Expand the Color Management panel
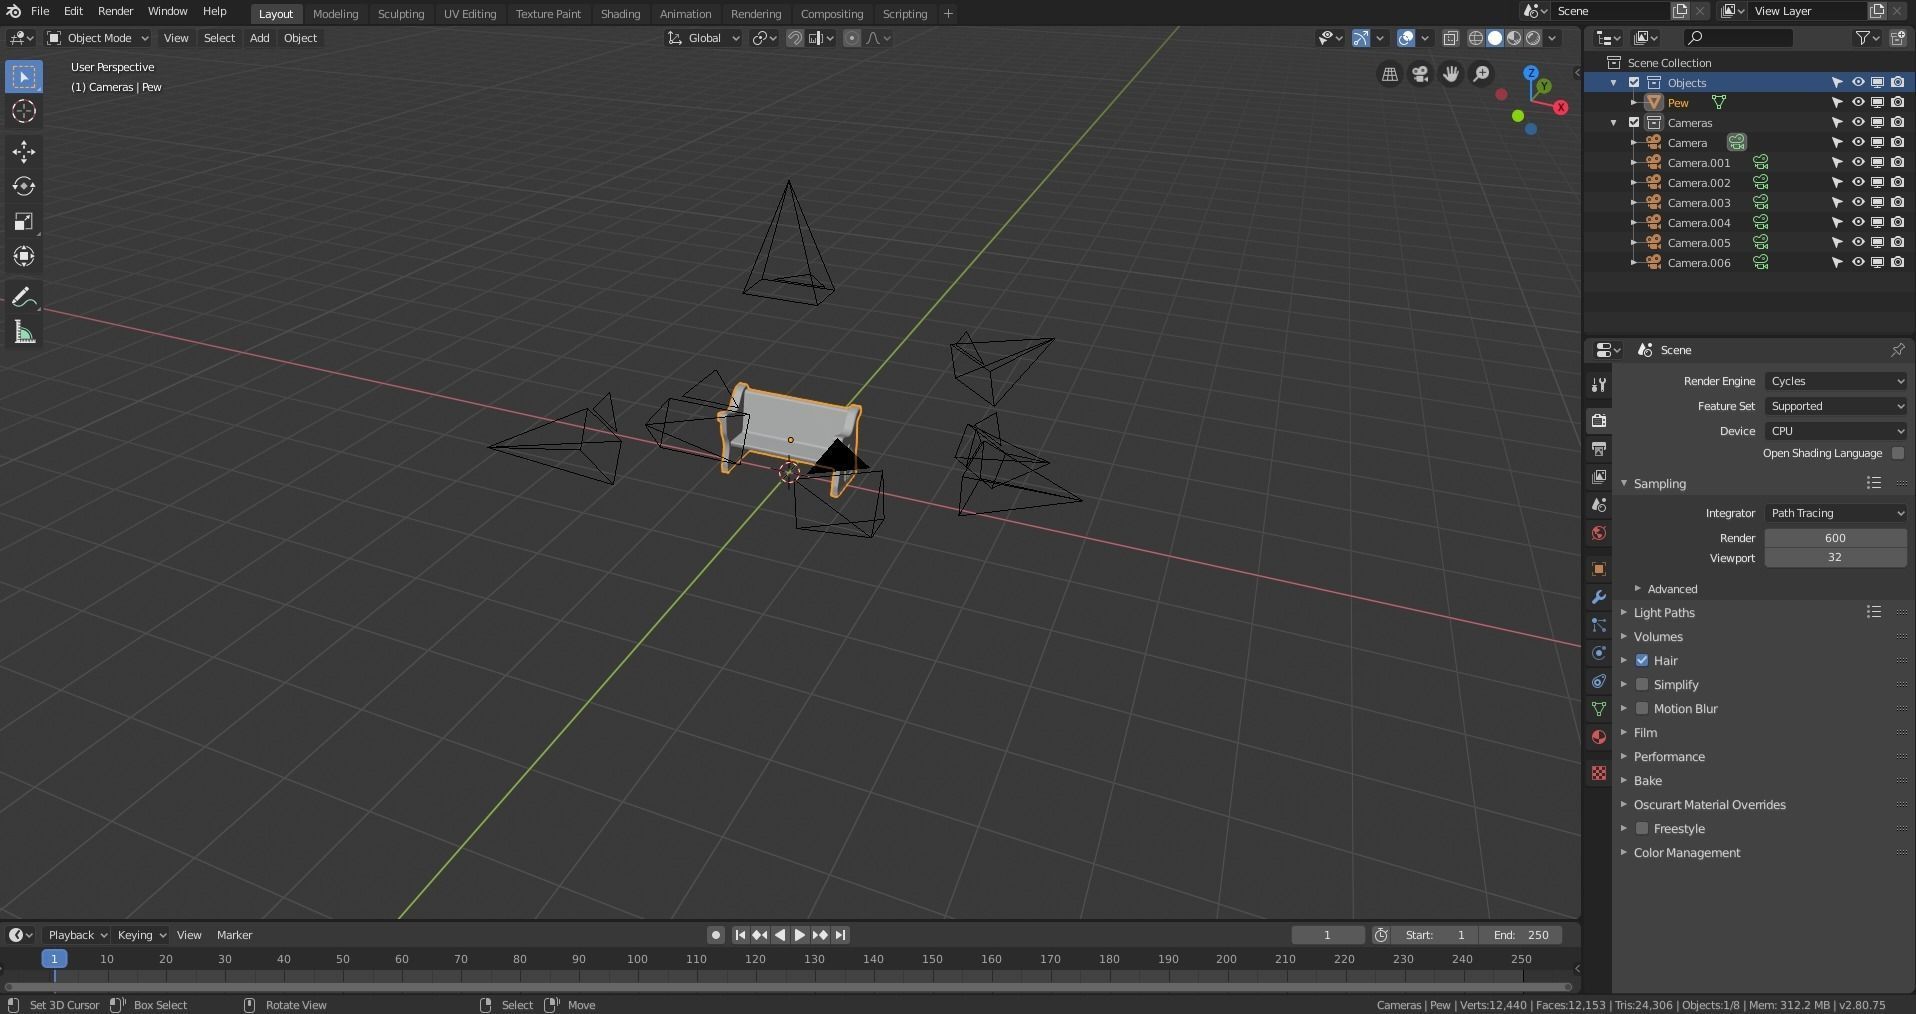 coord(1687,853)
